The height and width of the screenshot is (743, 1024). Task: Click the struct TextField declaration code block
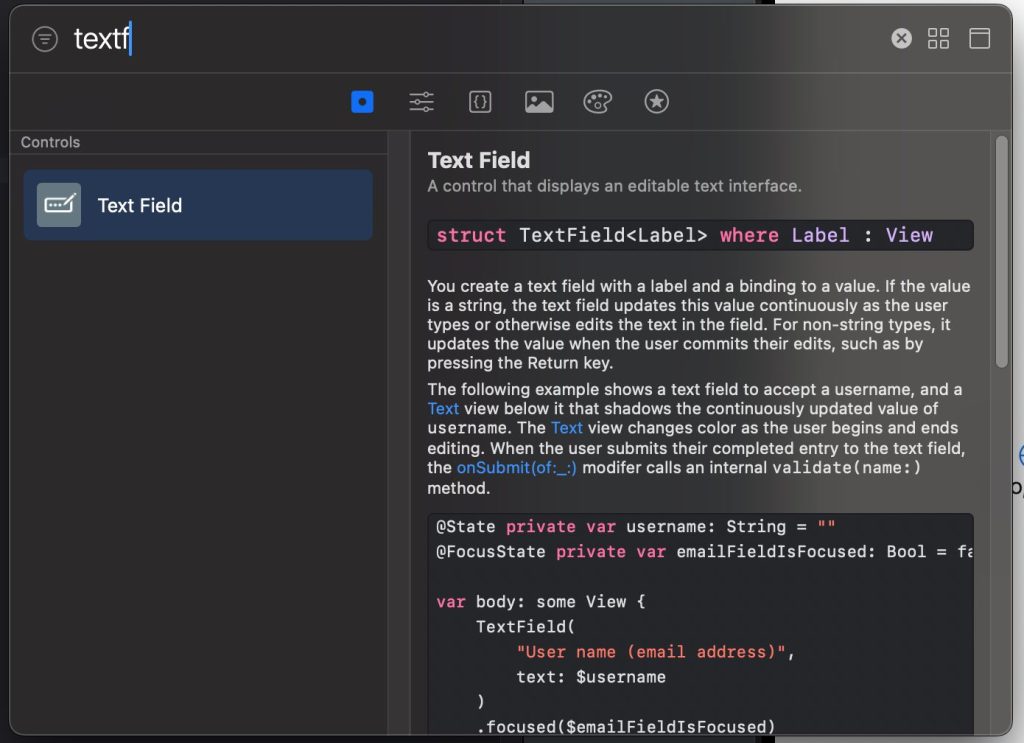(699, 236)
